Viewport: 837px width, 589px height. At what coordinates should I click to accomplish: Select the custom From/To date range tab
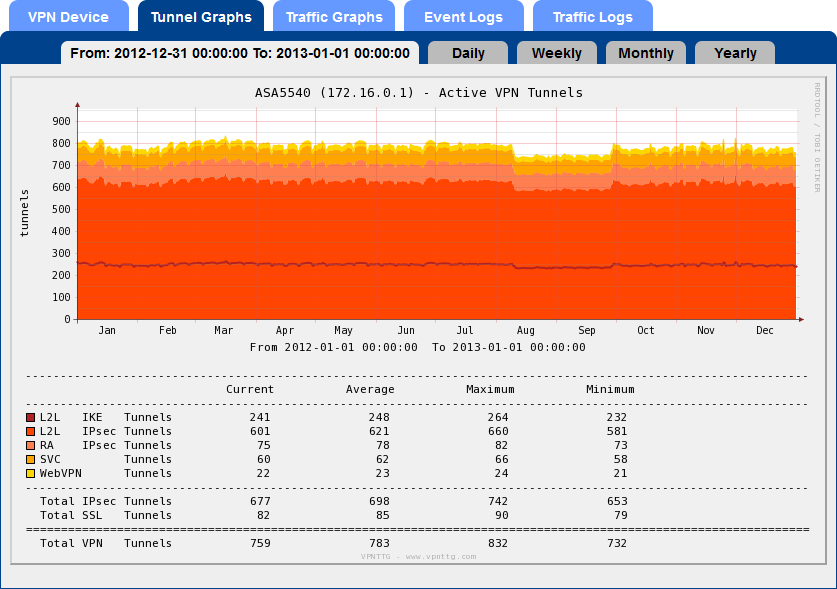point(240,53)
